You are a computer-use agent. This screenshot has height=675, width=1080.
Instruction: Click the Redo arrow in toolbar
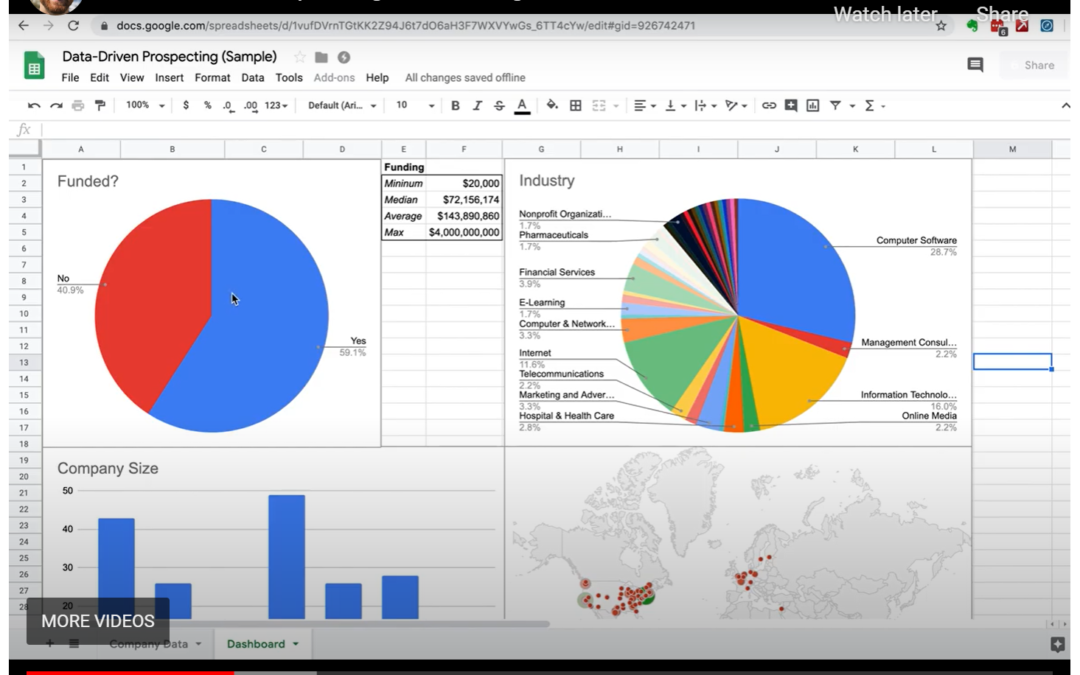point(56,105)
